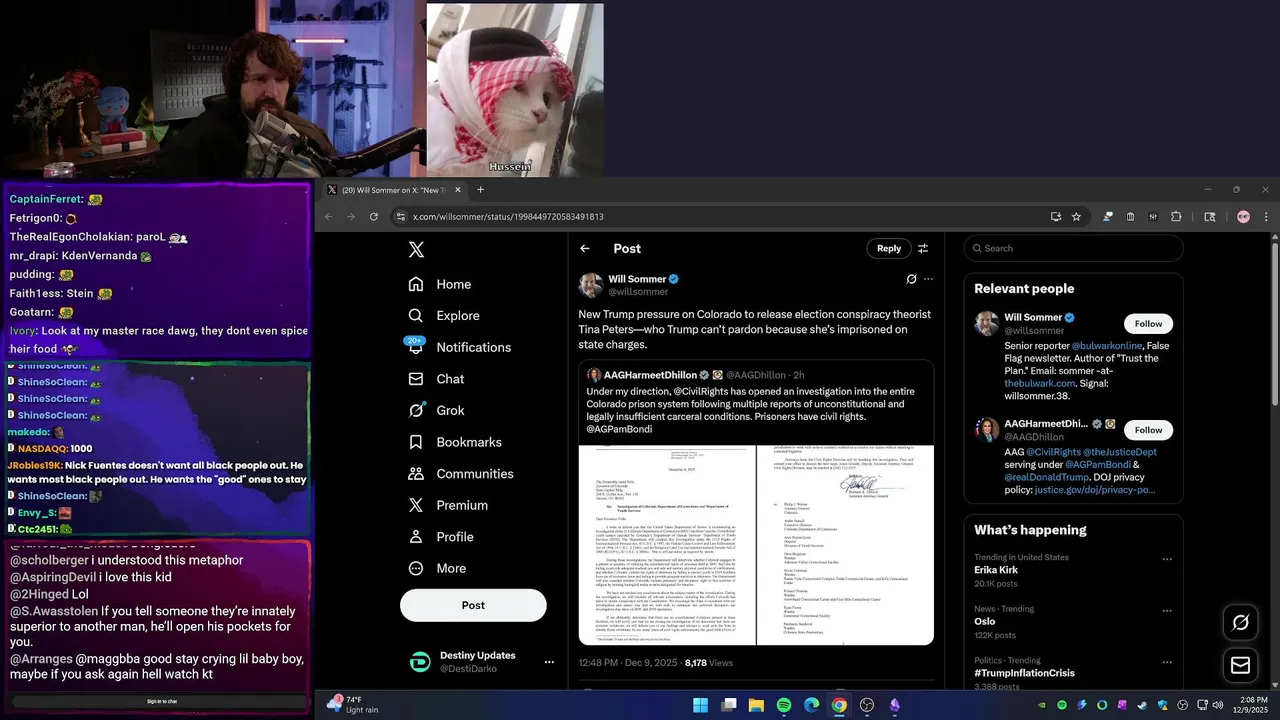Open Communities in the X sidebar
The image size is (1280, 720).
pos(461,474)
